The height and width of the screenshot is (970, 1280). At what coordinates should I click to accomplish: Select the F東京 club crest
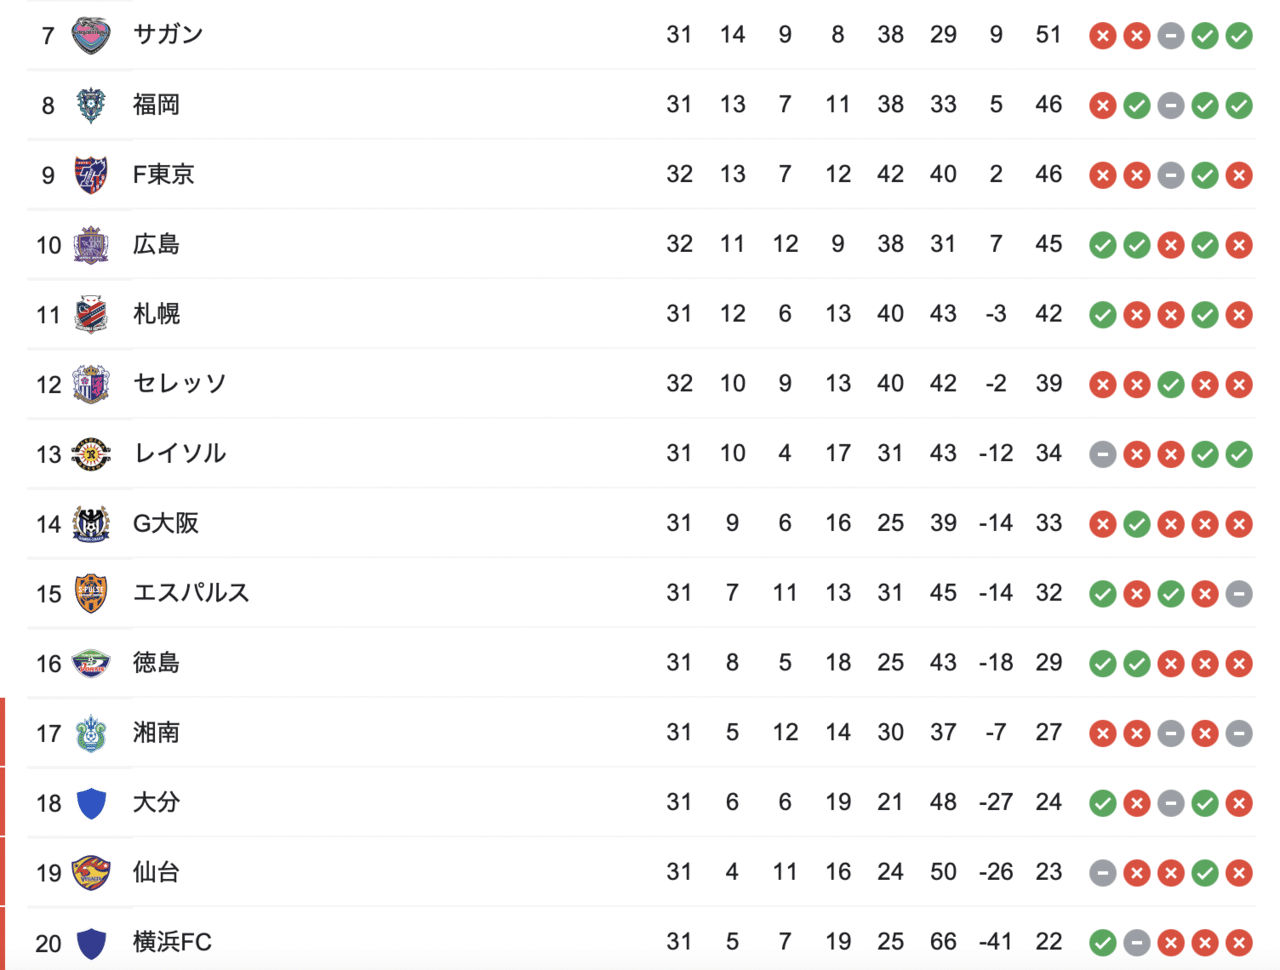(91, 175)
